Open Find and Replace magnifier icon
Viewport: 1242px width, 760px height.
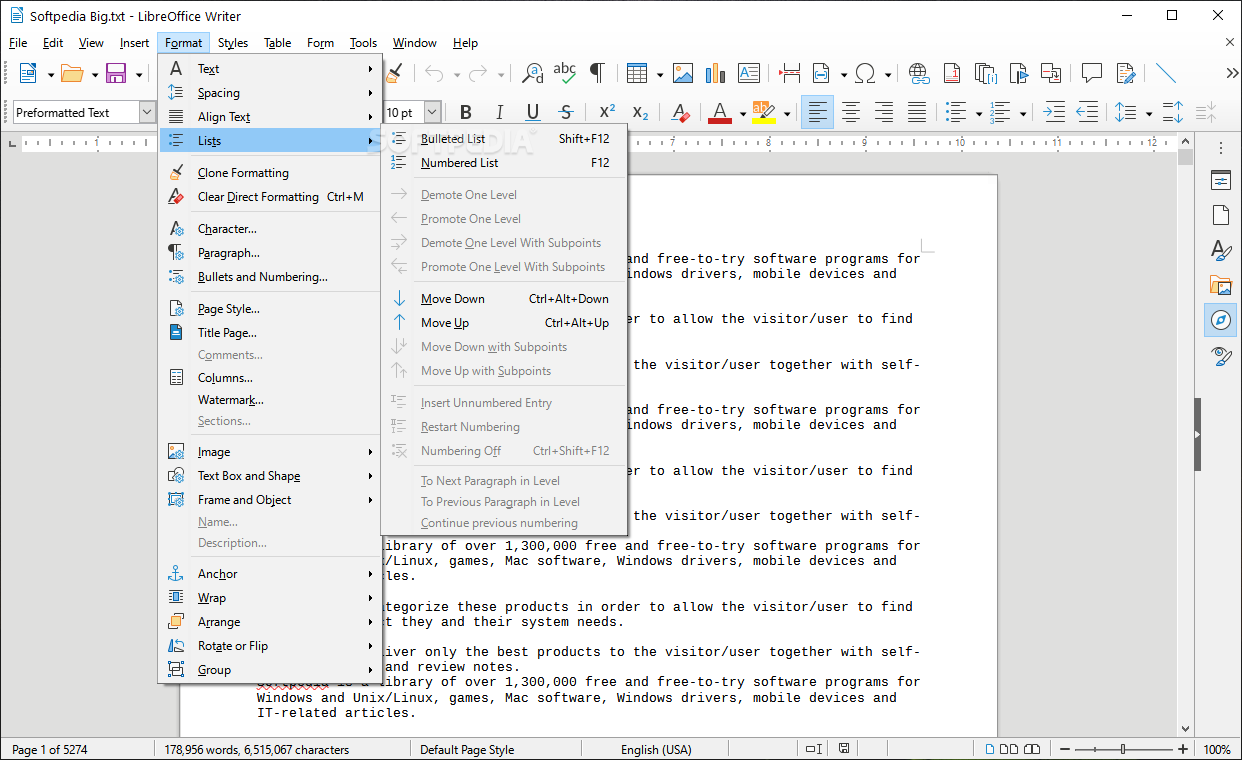point(533,73)
